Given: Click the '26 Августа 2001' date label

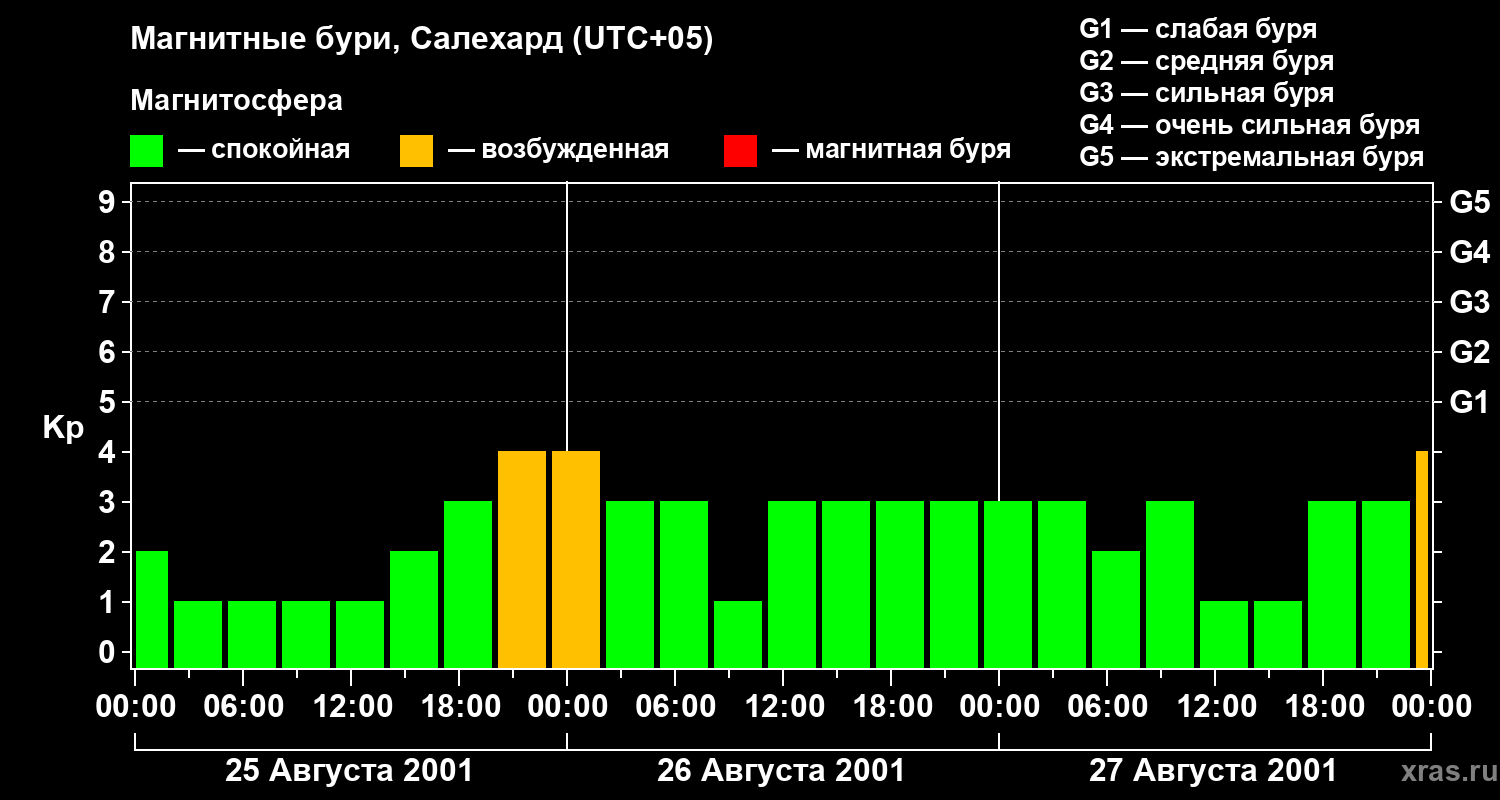Looking at the screenshot, I should click(781, 771).
